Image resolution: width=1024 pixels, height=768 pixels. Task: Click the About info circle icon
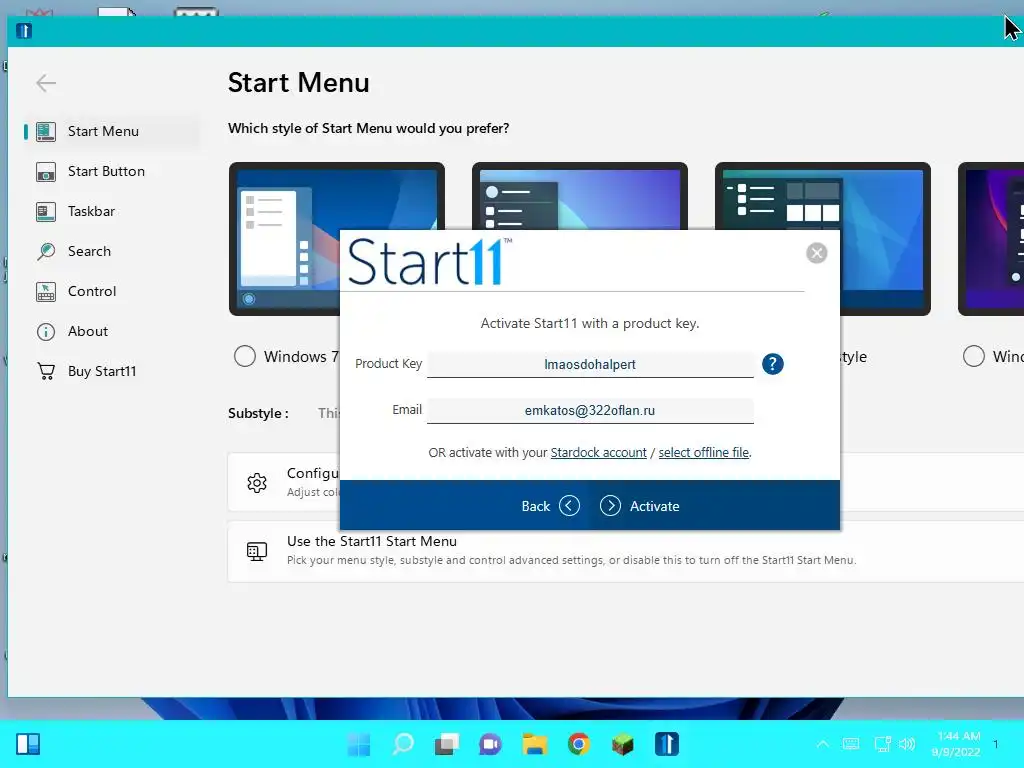tap(46, 332)
